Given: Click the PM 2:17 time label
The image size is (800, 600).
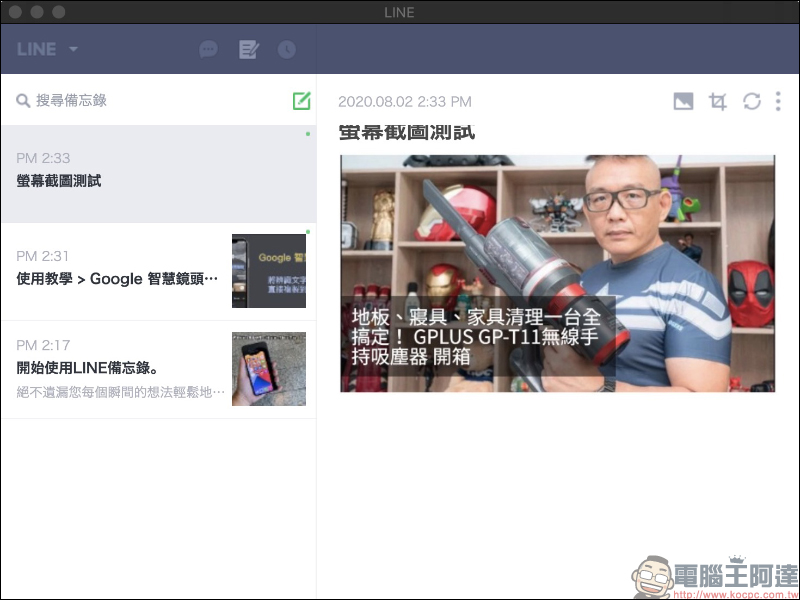Looking at the screenshot, I should pyautogui.click(x=42, y=345).
